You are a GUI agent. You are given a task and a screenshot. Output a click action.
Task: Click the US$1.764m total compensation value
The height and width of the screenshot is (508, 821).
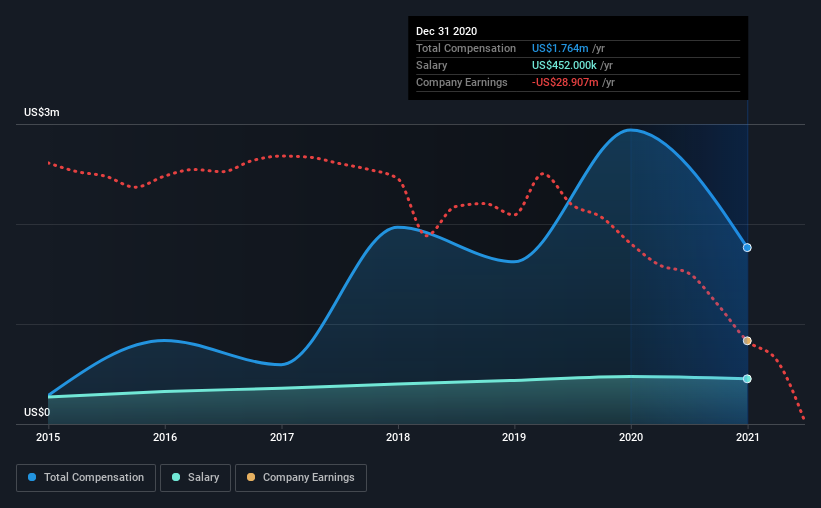pos(560,48)
